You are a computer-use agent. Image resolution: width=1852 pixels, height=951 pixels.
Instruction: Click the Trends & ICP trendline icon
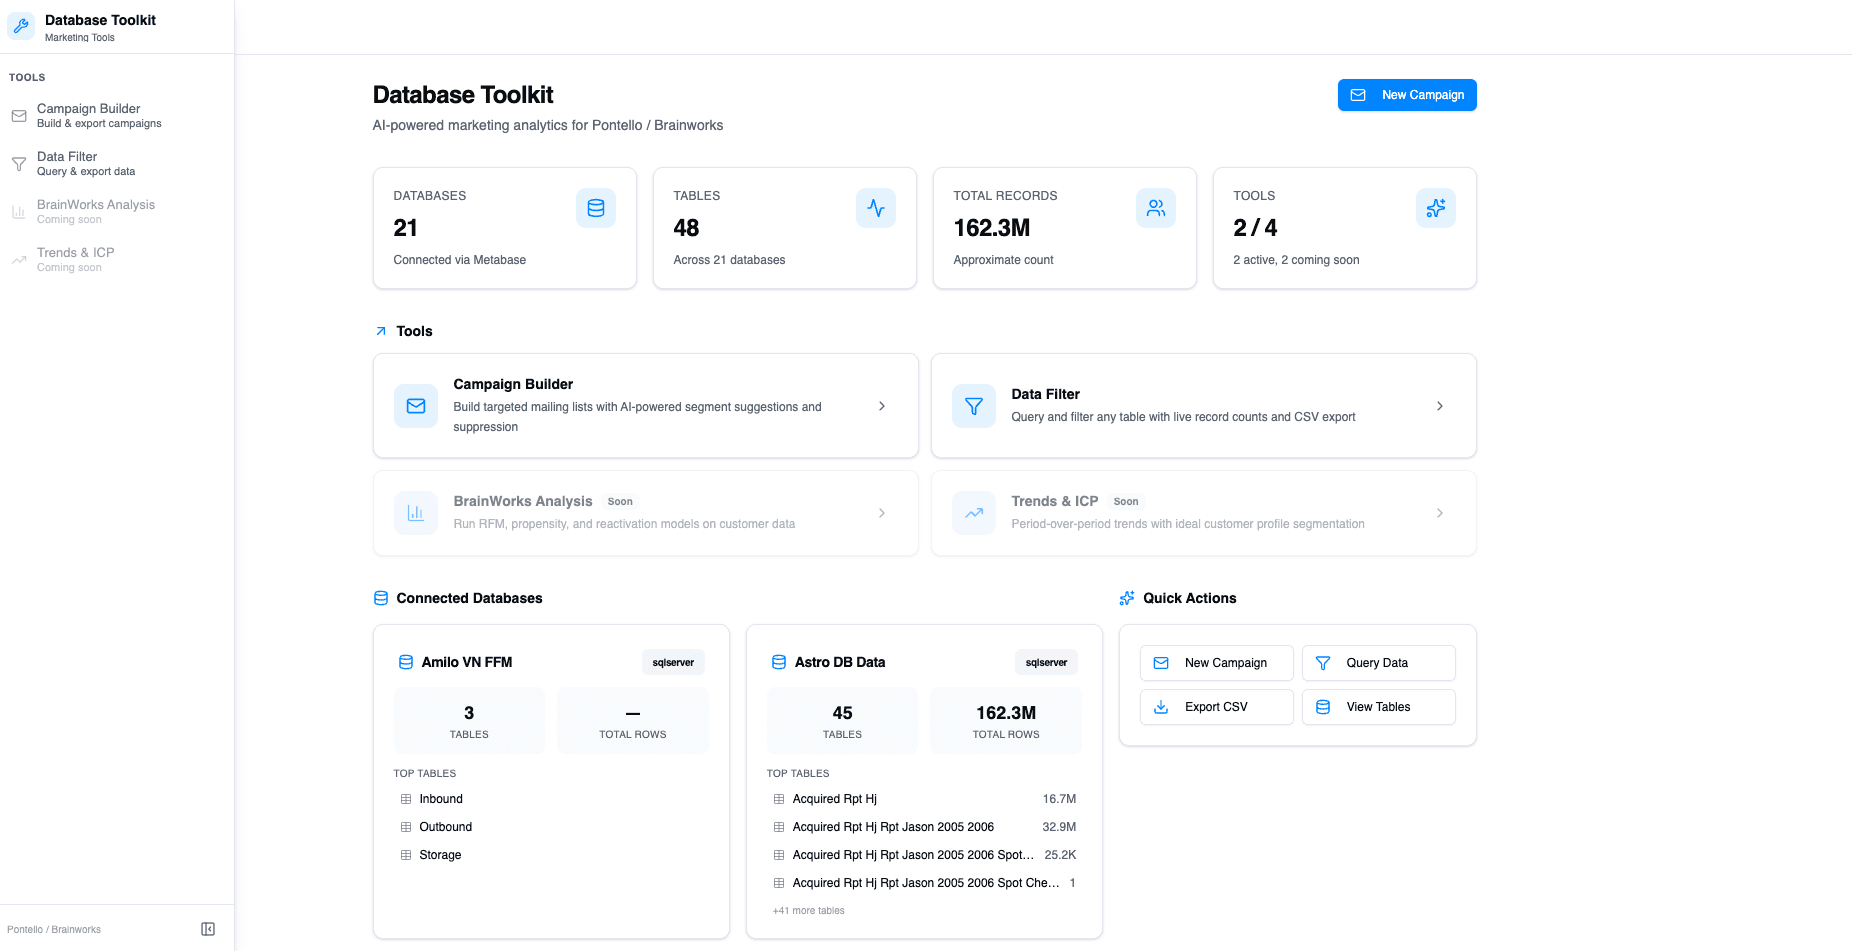(18, 259)
